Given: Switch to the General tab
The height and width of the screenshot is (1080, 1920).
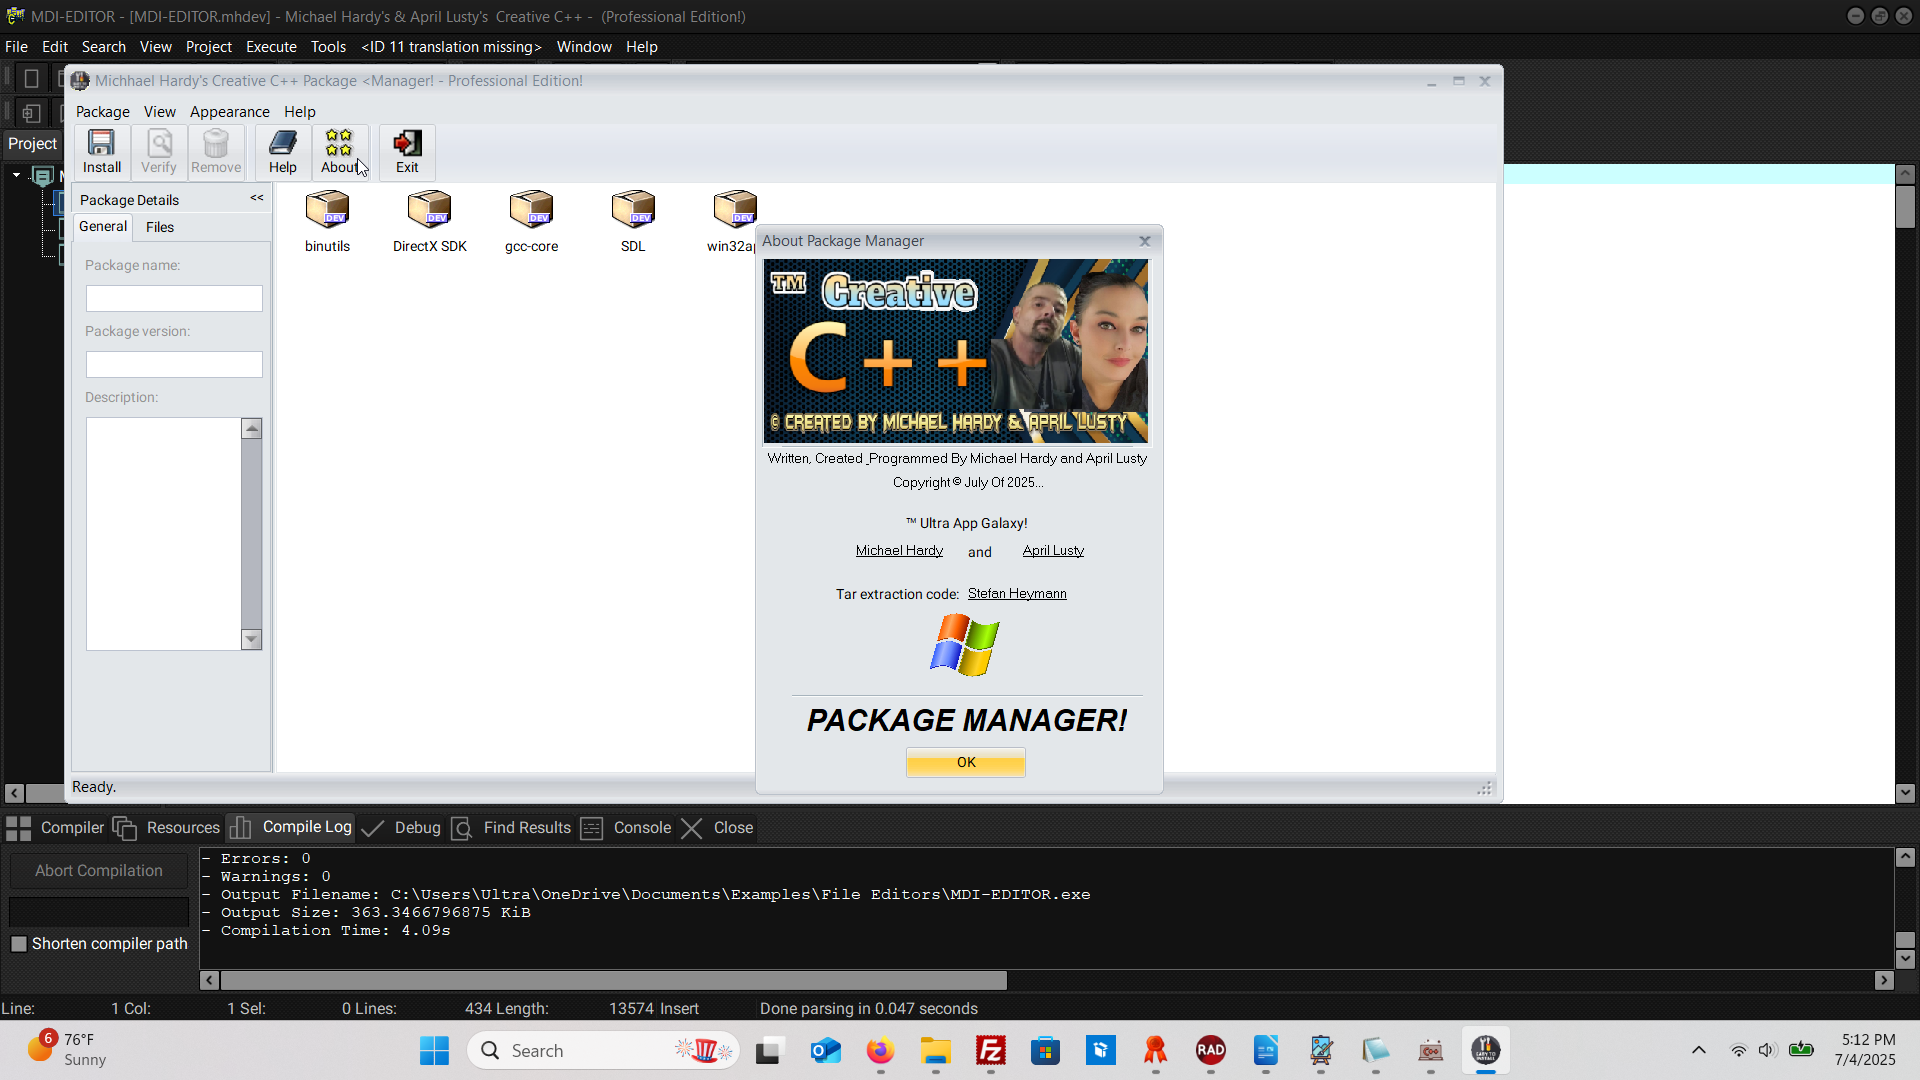Looking at the screenshot, I should (x=103, y=226).
